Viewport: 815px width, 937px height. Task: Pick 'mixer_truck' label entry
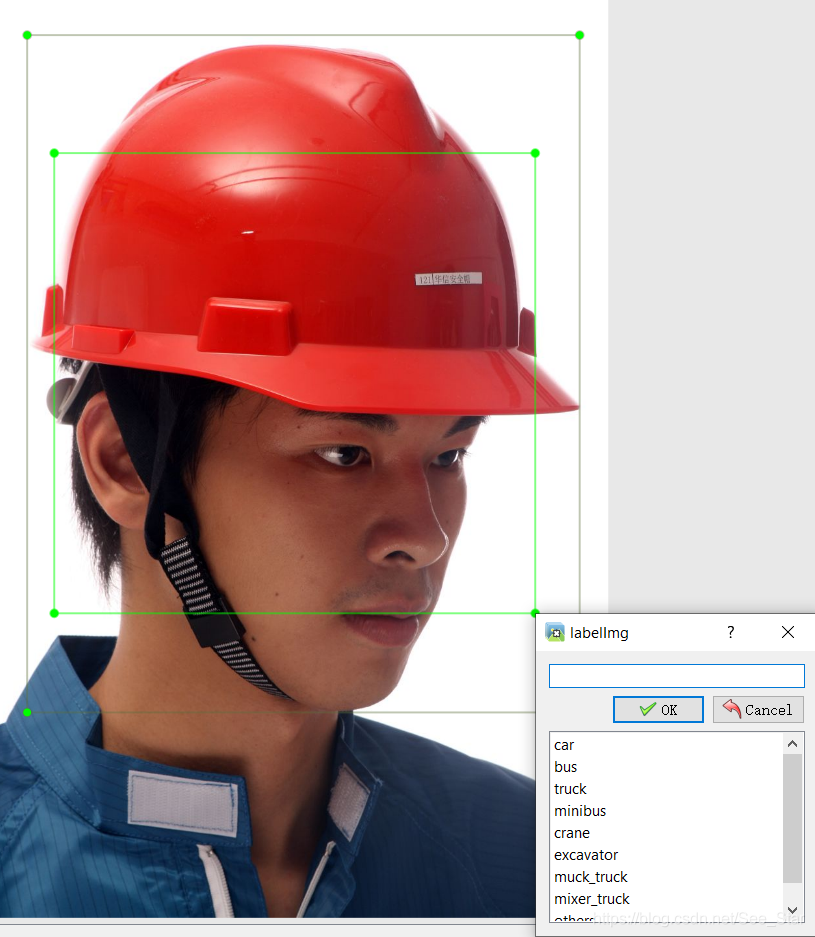pos(667,899)
